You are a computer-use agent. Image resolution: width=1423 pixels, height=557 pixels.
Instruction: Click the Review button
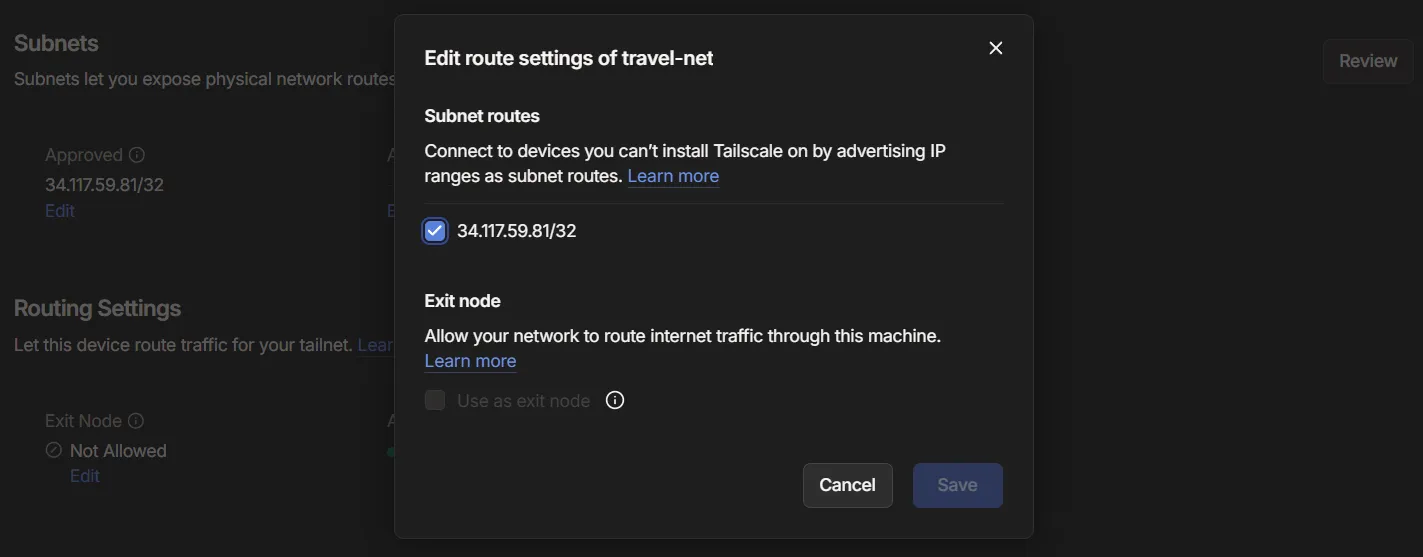point(1367,61)
